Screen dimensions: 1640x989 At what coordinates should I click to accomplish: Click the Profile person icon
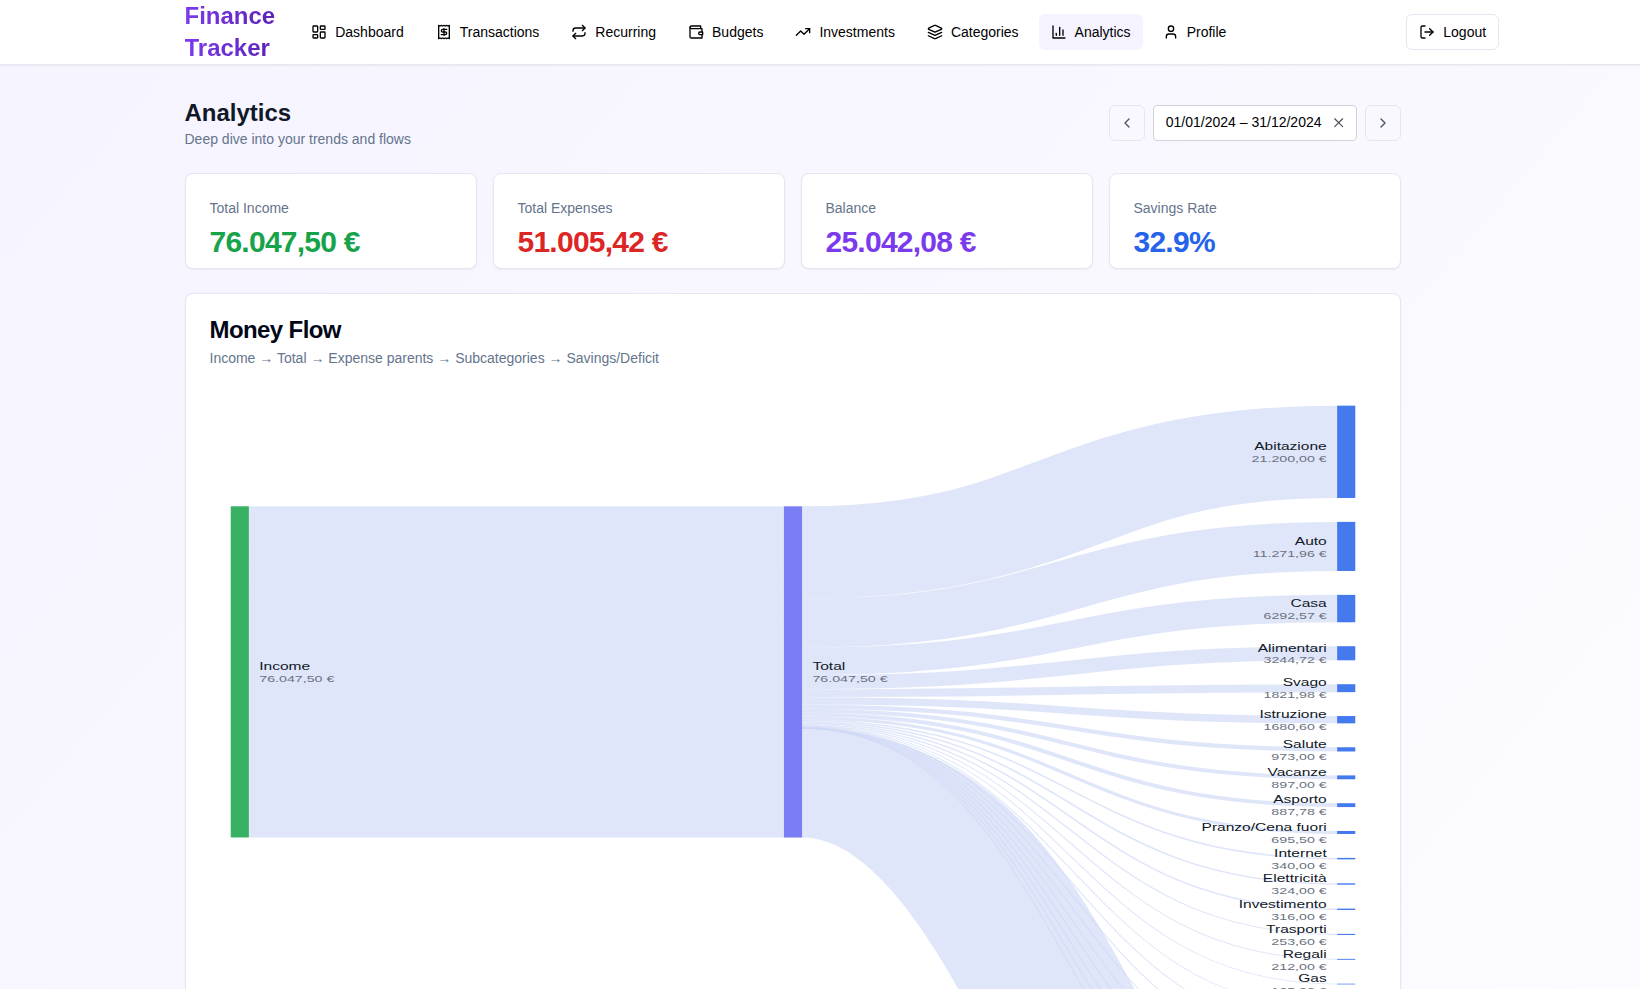click(1171, 32)
